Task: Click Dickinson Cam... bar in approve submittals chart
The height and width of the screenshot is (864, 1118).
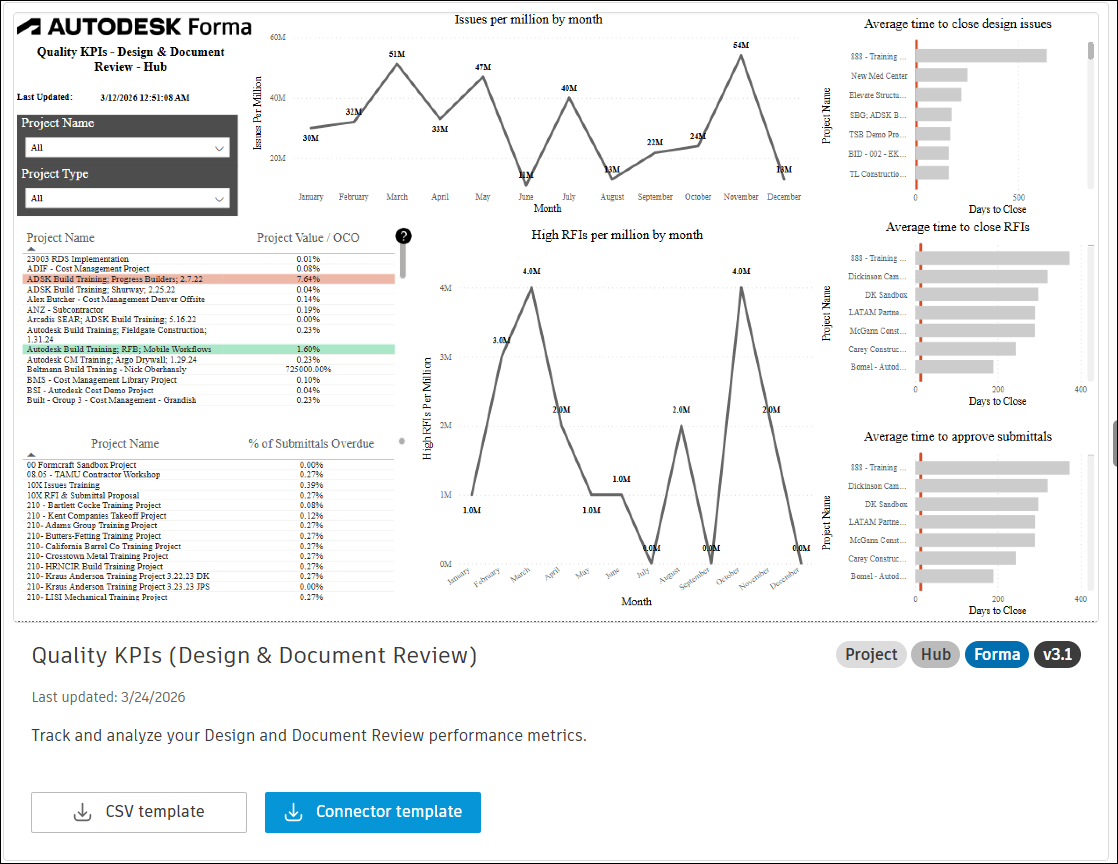Action: [x=982, y=485]
